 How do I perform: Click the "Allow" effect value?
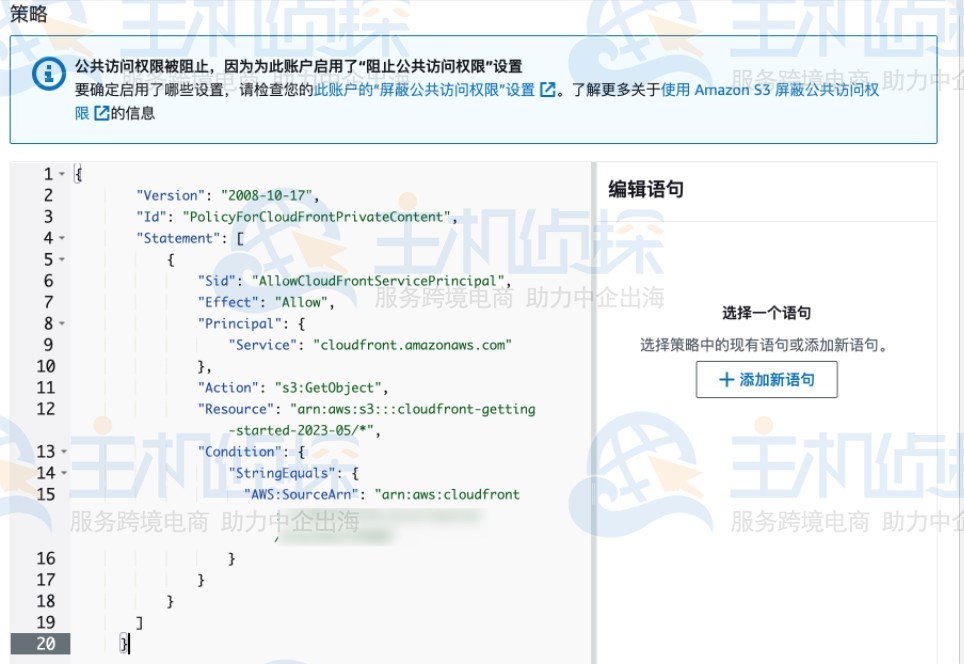tap(301, 302)
